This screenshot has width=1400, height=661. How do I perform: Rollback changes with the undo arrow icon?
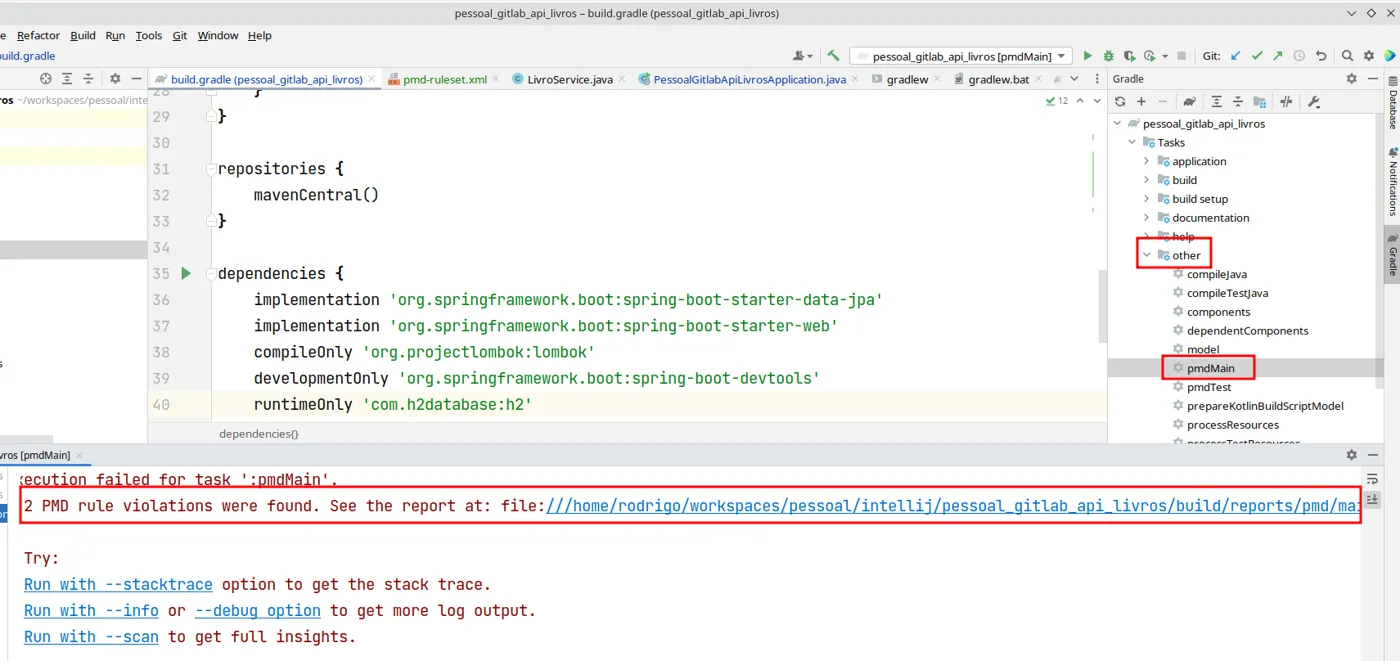[1320, 56]
